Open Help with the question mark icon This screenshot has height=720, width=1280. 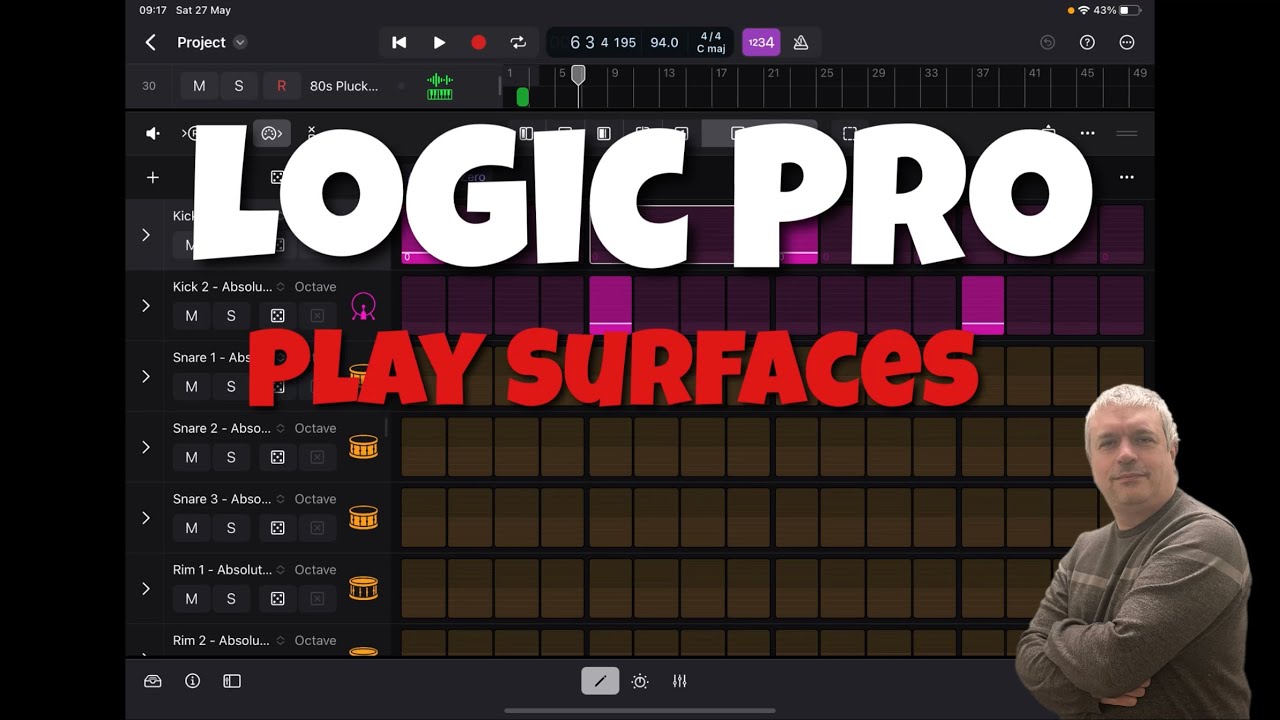coord(1087,42)
